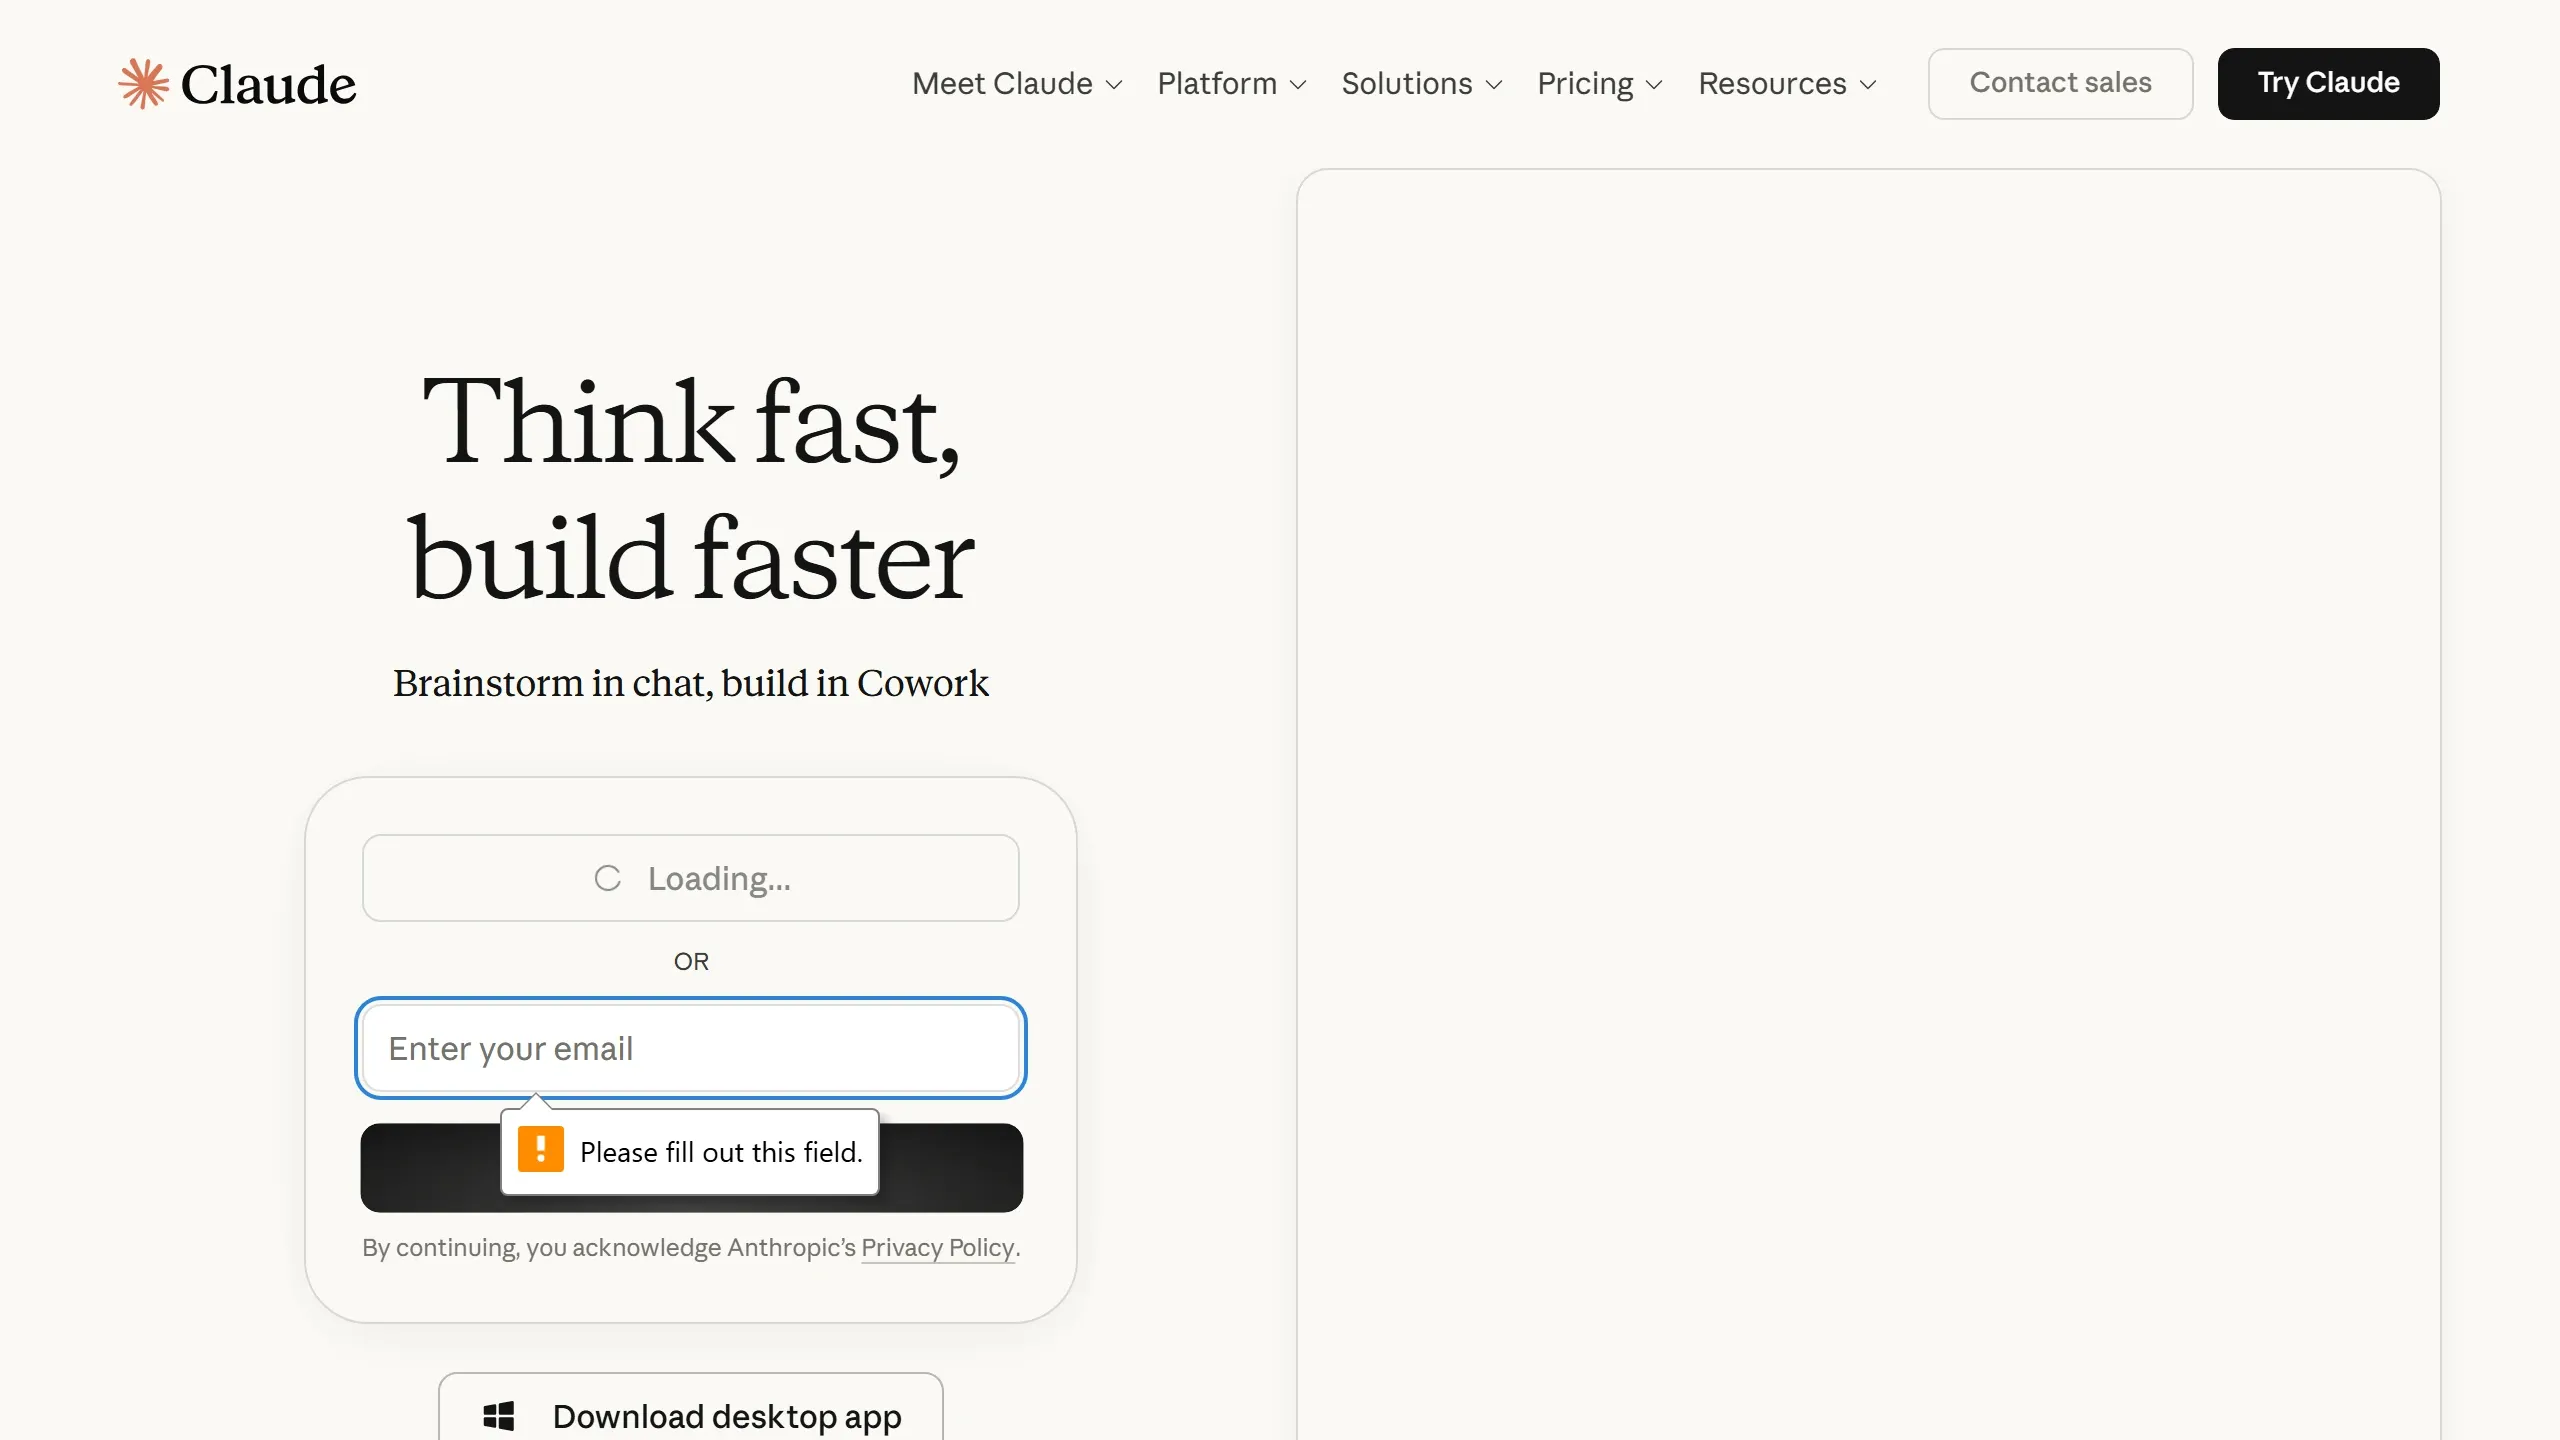Open the Privacy Policy link
The image size is (2560, 1440).
[x=938, y=1247]
